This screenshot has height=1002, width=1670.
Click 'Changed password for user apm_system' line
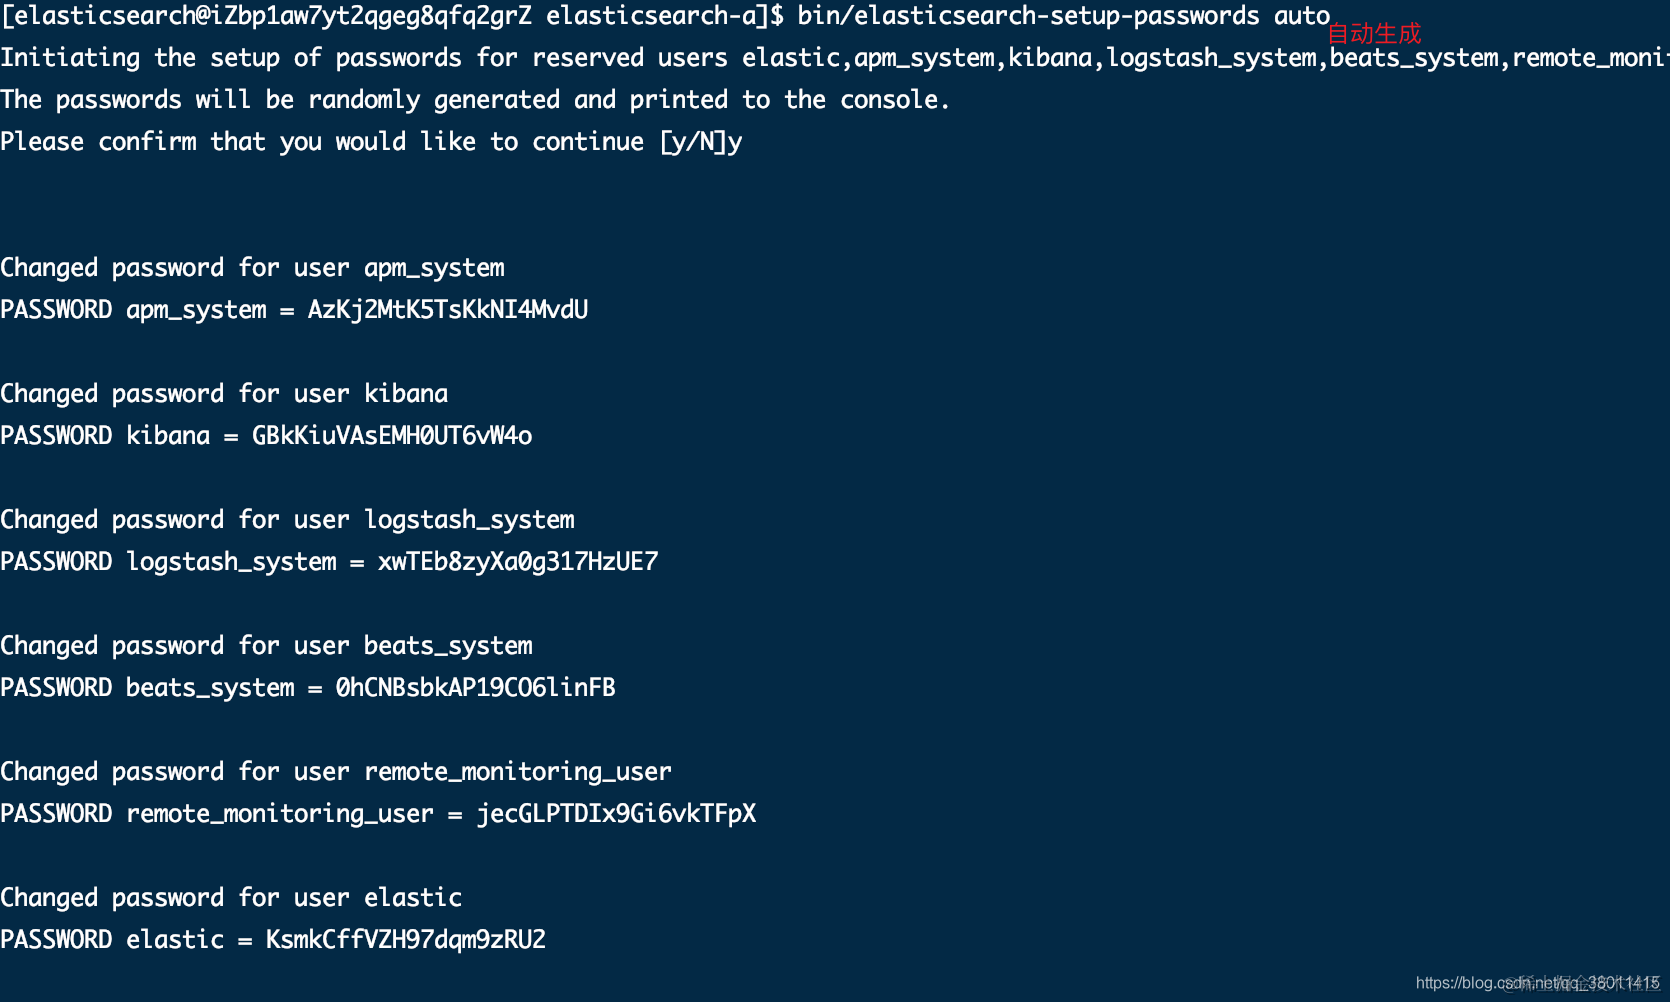(252, 268)
